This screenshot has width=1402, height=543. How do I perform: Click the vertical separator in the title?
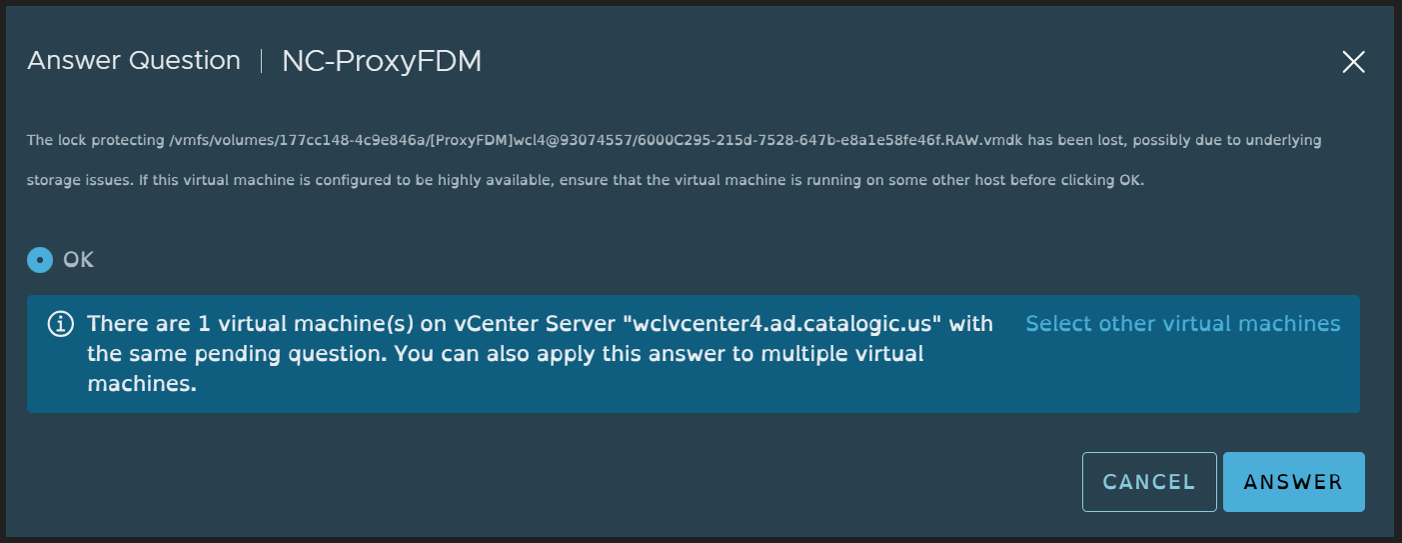[261, 61]
